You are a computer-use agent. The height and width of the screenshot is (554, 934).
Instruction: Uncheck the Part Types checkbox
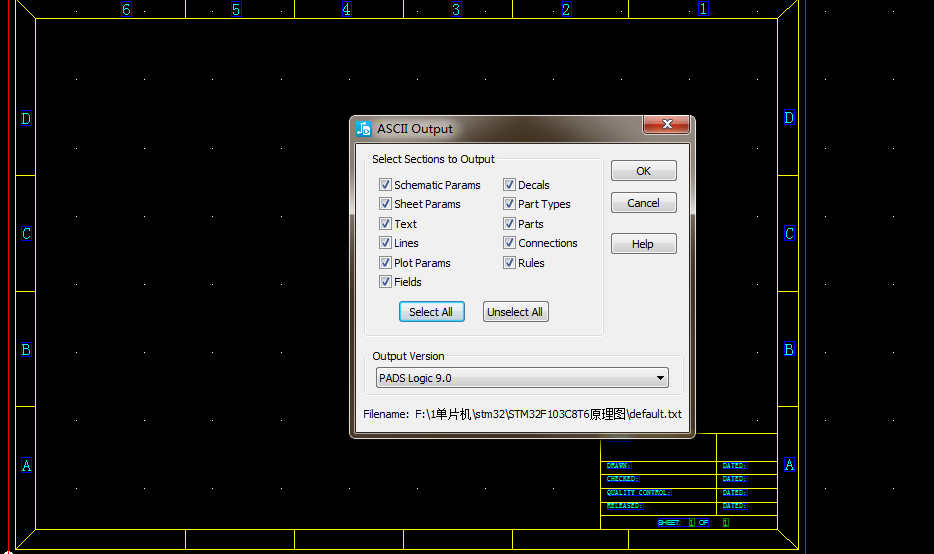(x=509, y=204)
